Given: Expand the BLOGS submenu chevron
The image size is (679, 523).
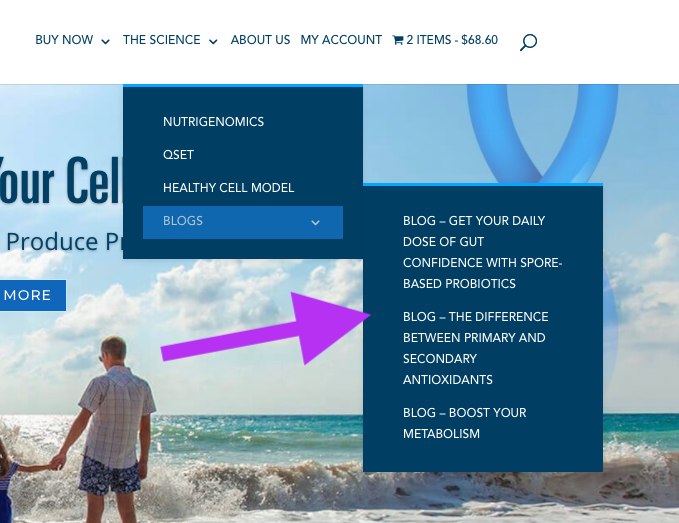Looking at the screenshot, I should coord(315,223).
